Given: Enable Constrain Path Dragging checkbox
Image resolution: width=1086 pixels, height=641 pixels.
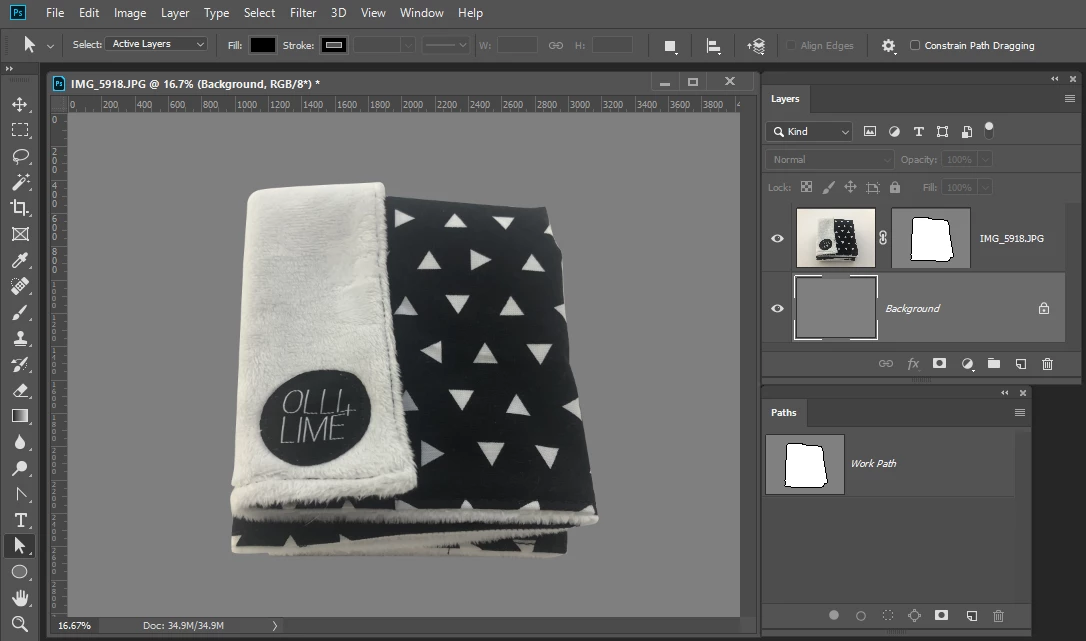Looking at the screenshot, I should pyautogui.click(x=915, y=45).
